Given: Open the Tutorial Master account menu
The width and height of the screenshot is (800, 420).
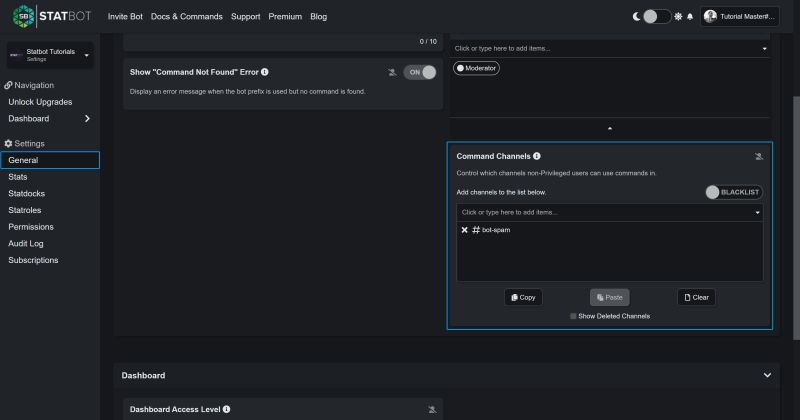Looking at the screenshot, I should pos(740,16).
